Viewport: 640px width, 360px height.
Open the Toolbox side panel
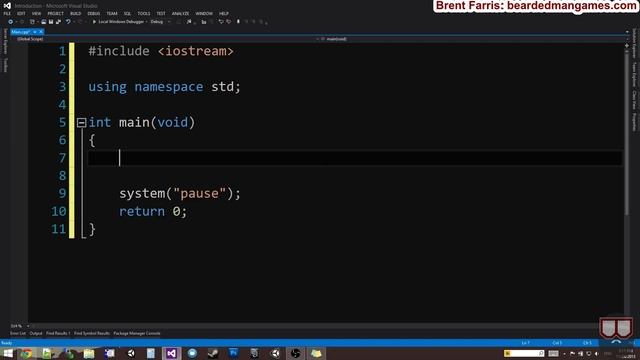(5, 65)
